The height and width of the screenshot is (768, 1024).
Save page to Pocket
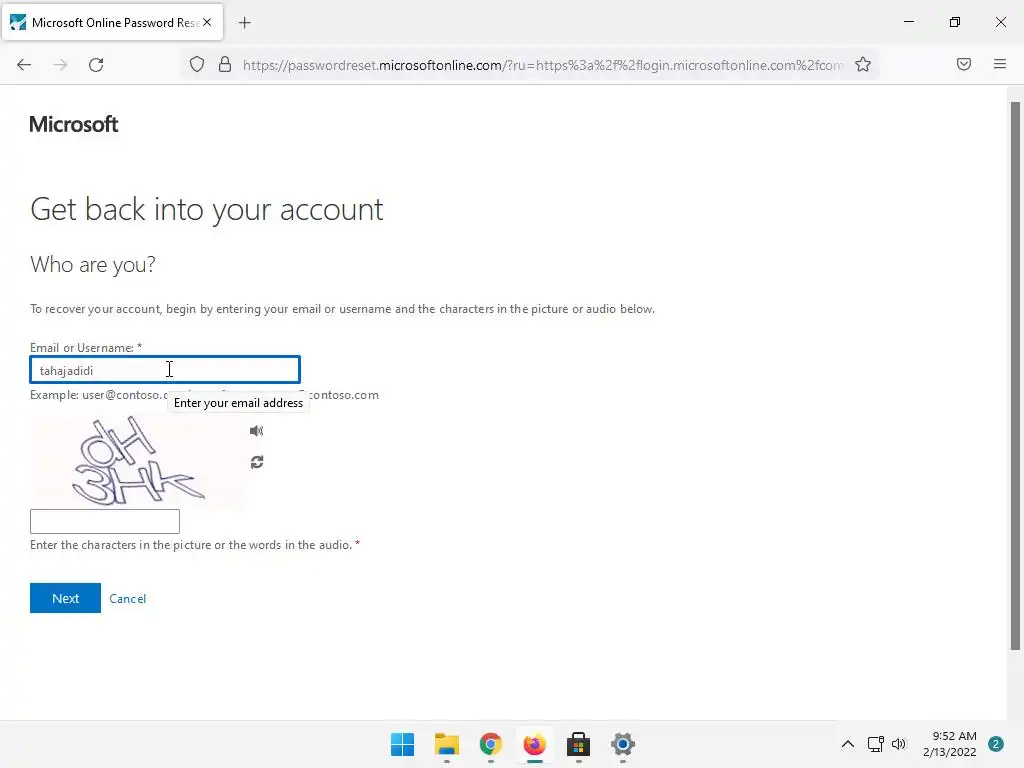tap(963, 64)
